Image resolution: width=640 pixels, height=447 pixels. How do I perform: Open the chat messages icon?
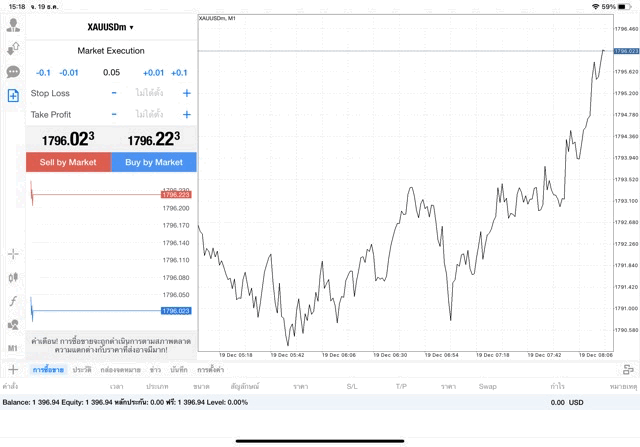(x=13, y=72)
